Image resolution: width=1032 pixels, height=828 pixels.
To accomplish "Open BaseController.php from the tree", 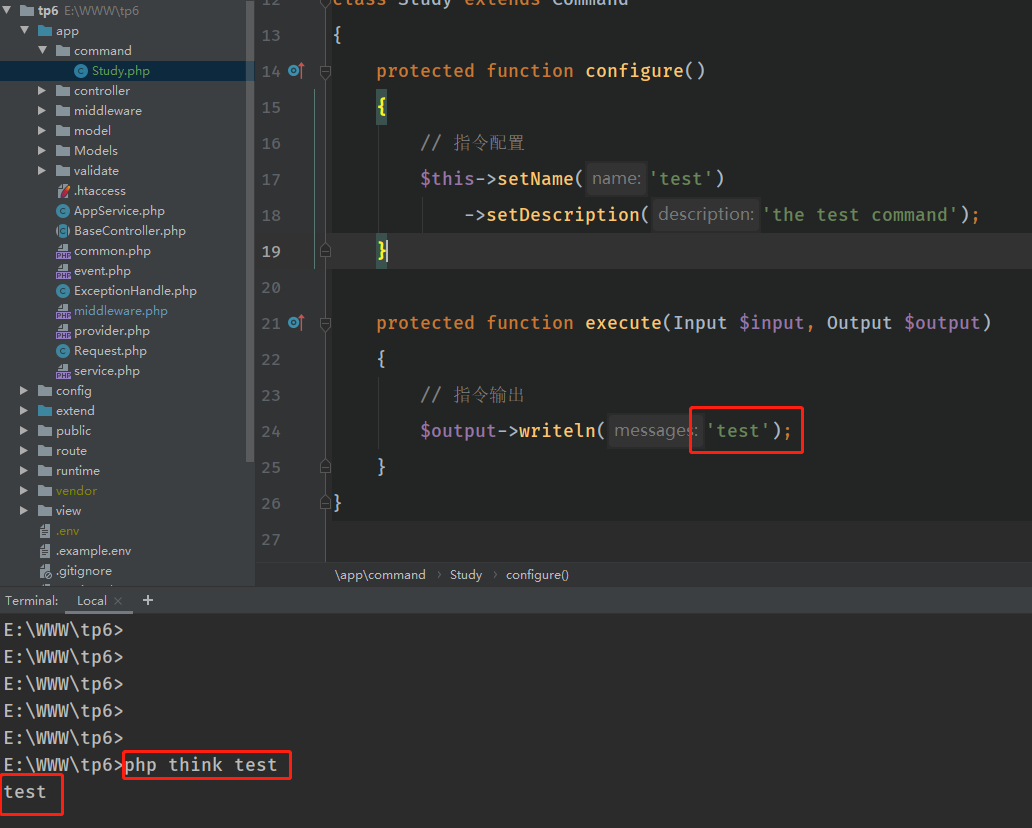I will click(130, 231).
